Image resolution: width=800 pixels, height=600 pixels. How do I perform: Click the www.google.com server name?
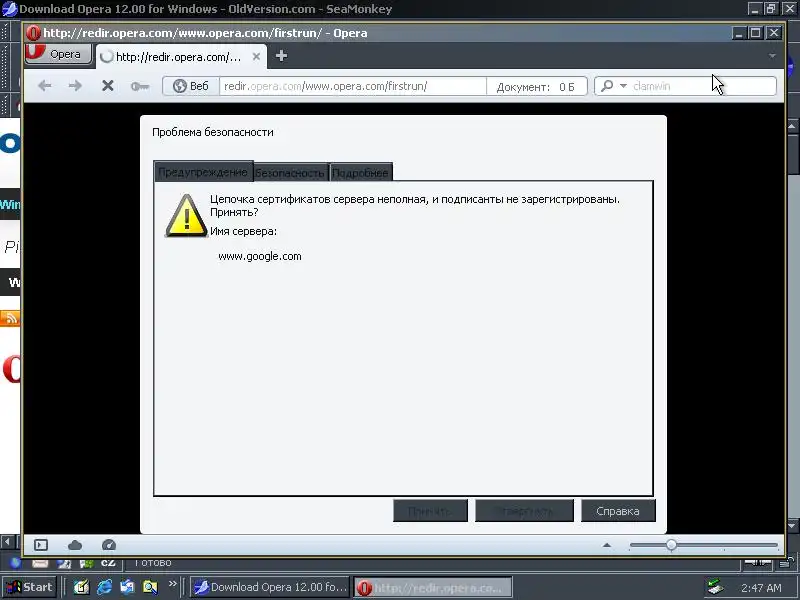coord(260,256)
